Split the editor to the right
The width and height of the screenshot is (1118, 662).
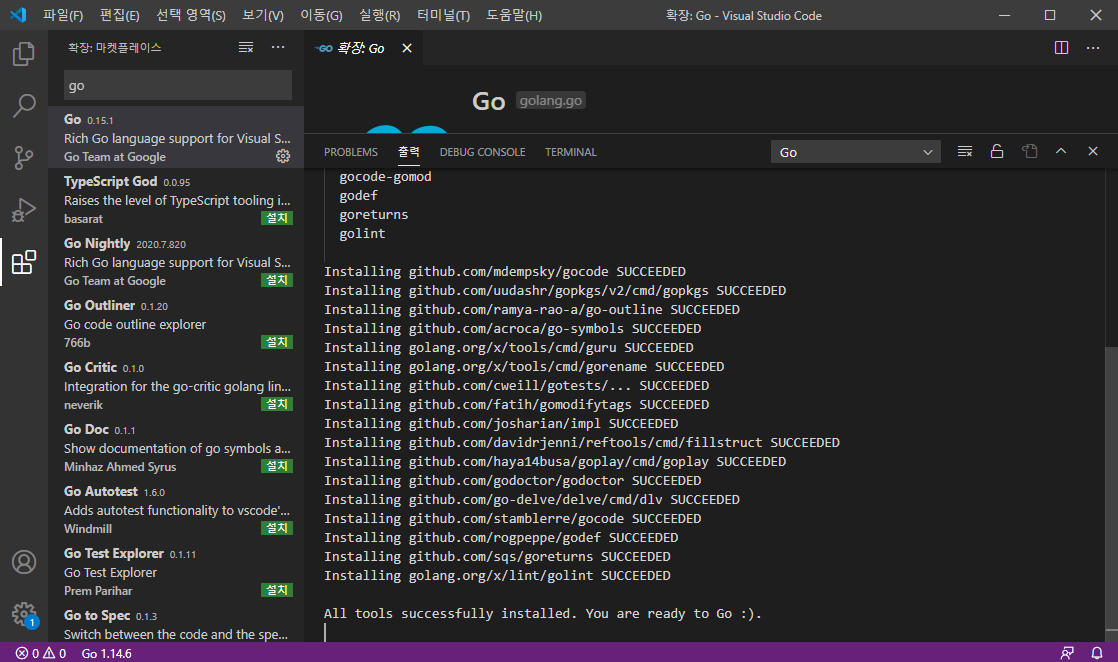coord(1061,48)
